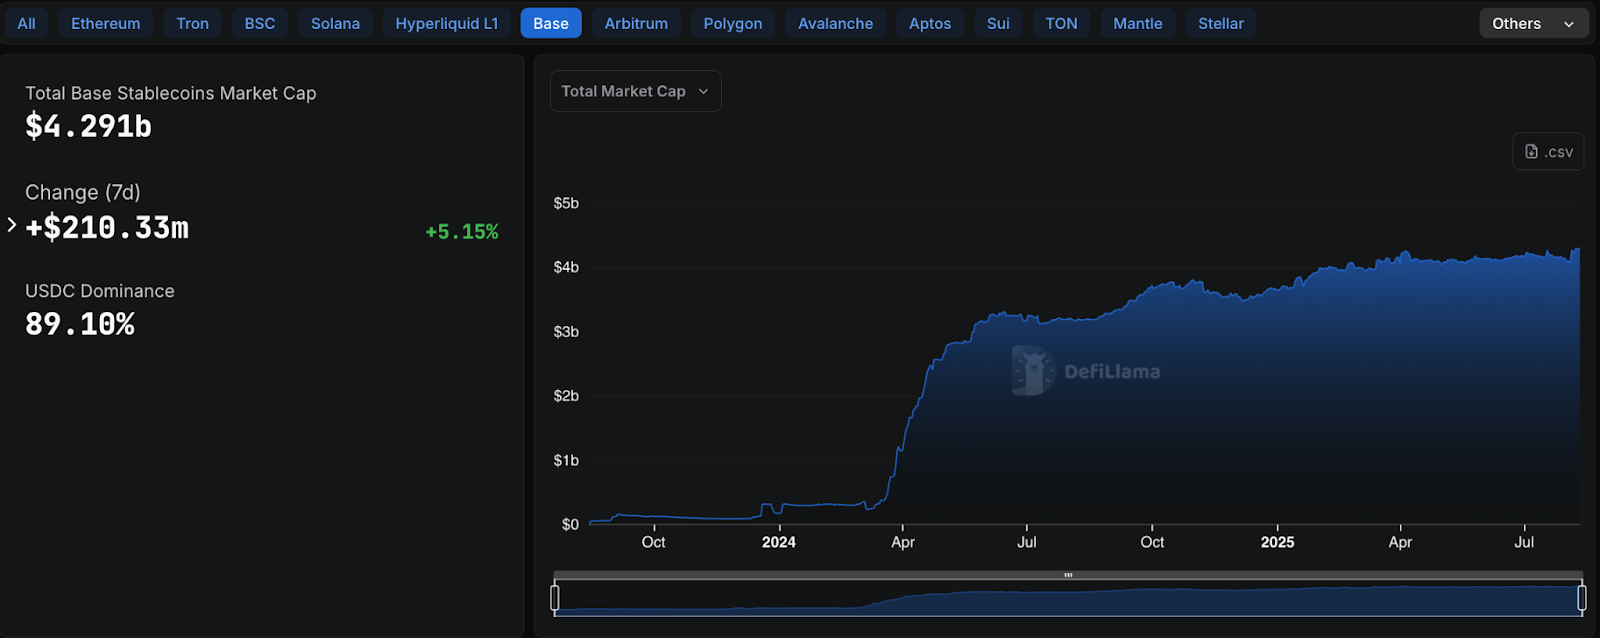Select the Avalanche chain tab

pos(836,23)
